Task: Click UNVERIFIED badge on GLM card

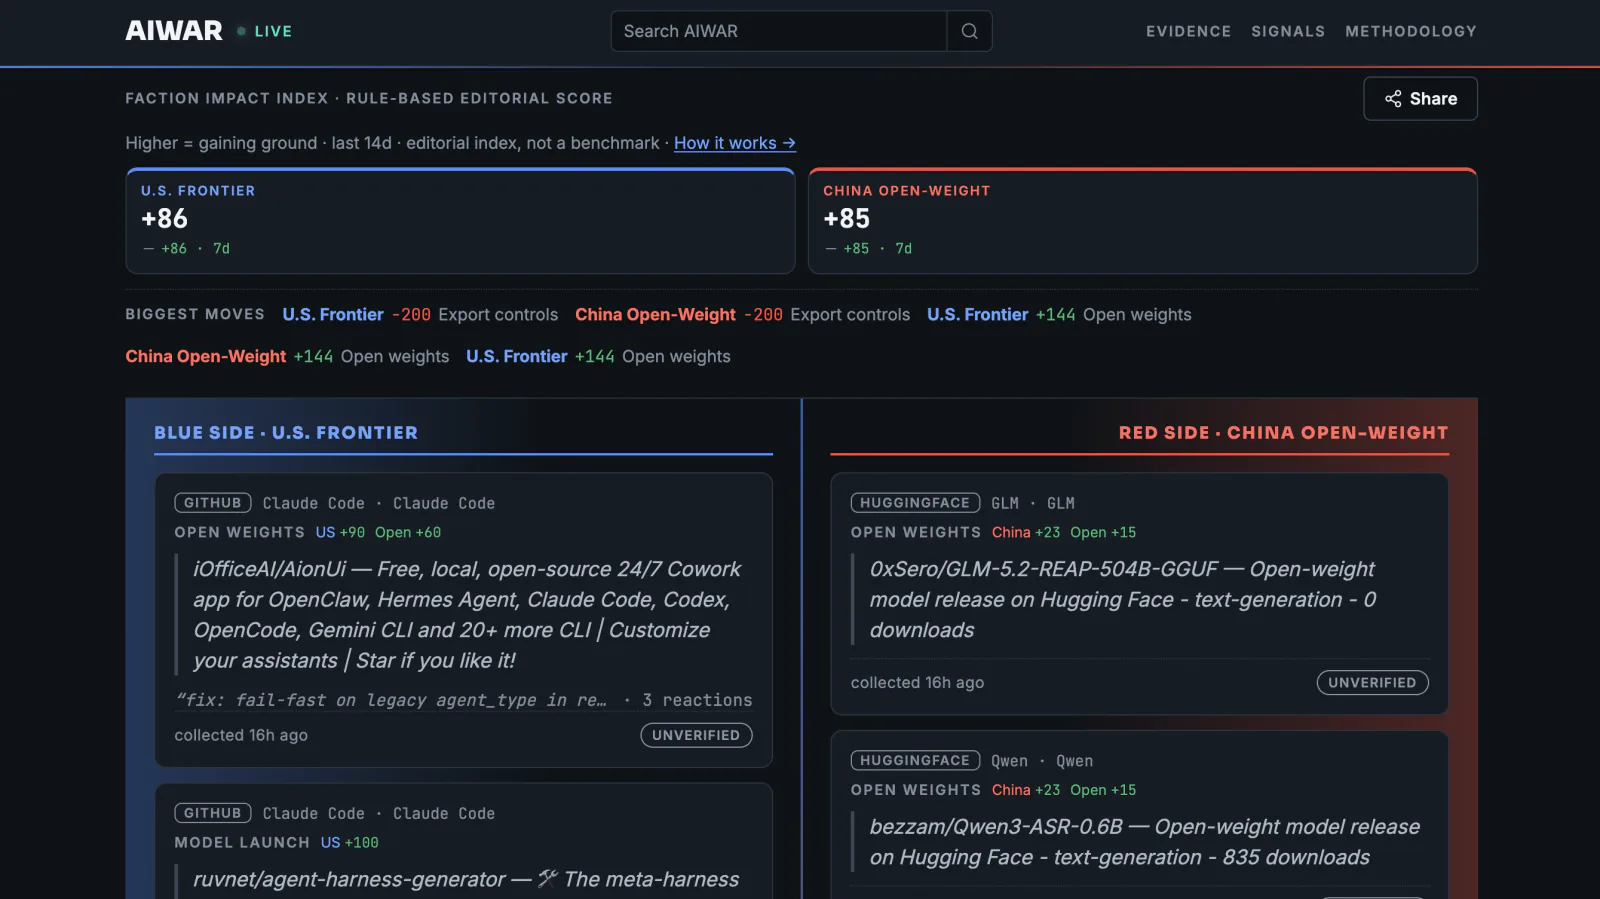Action: 1372,683
